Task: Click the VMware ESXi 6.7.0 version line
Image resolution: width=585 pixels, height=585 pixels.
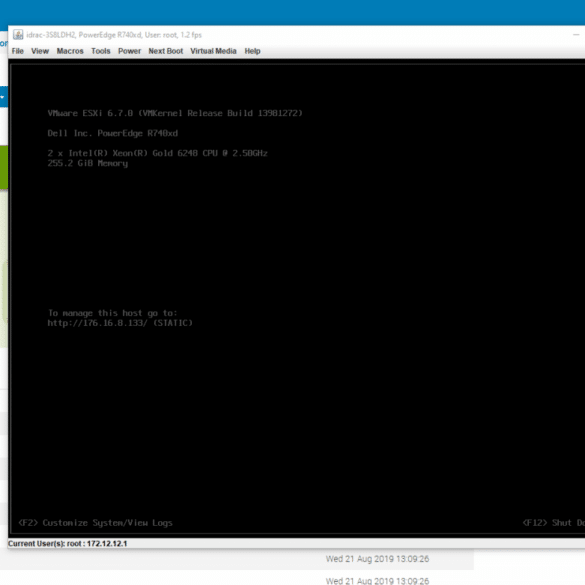Action: tap(175, 113)
